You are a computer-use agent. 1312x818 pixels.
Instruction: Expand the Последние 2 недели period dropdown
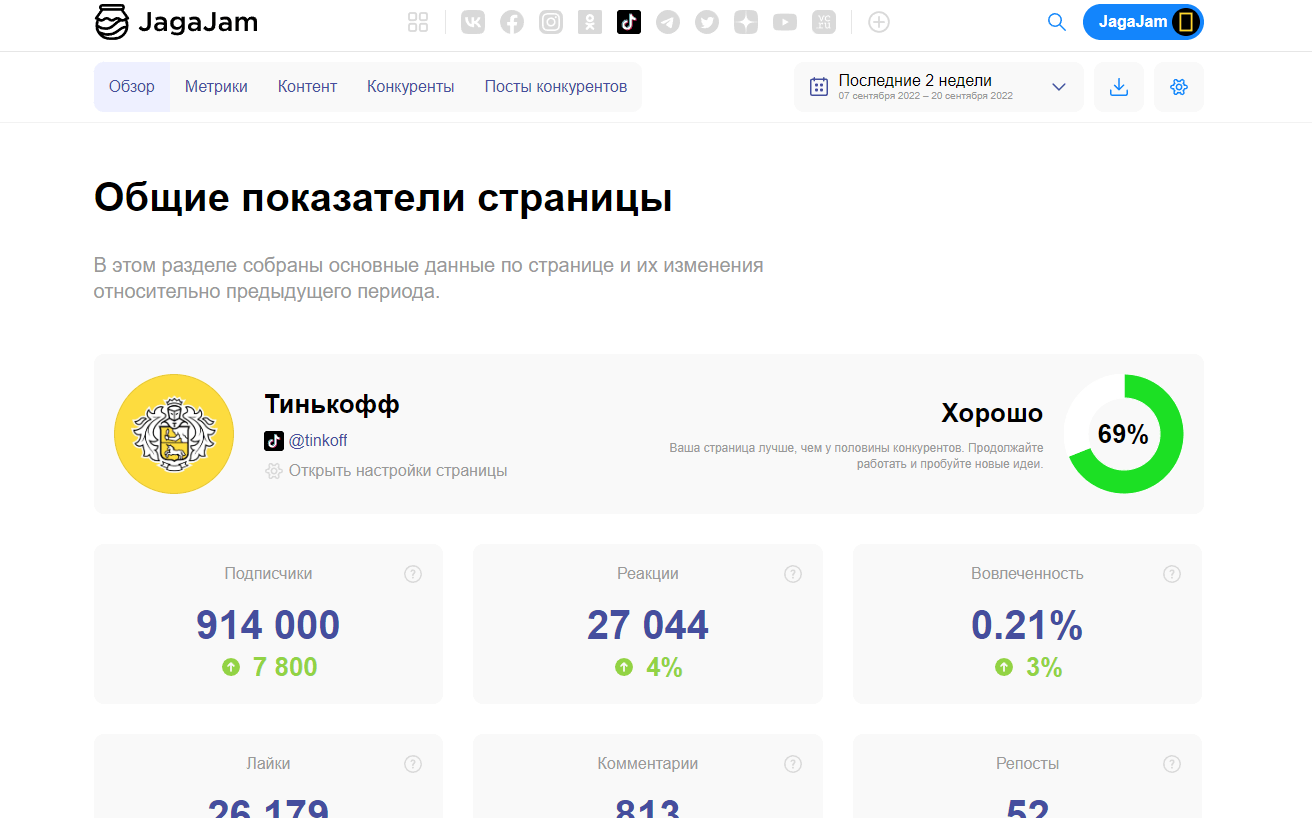(939, 87)
